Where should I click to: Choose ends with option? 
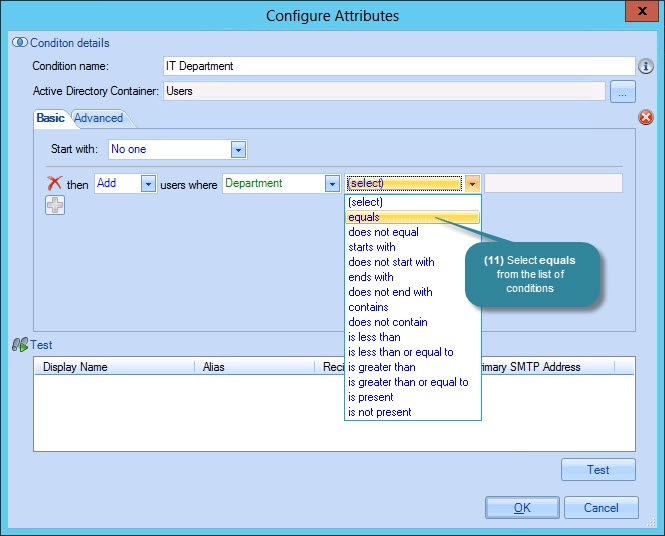click(x=413, y=277)
